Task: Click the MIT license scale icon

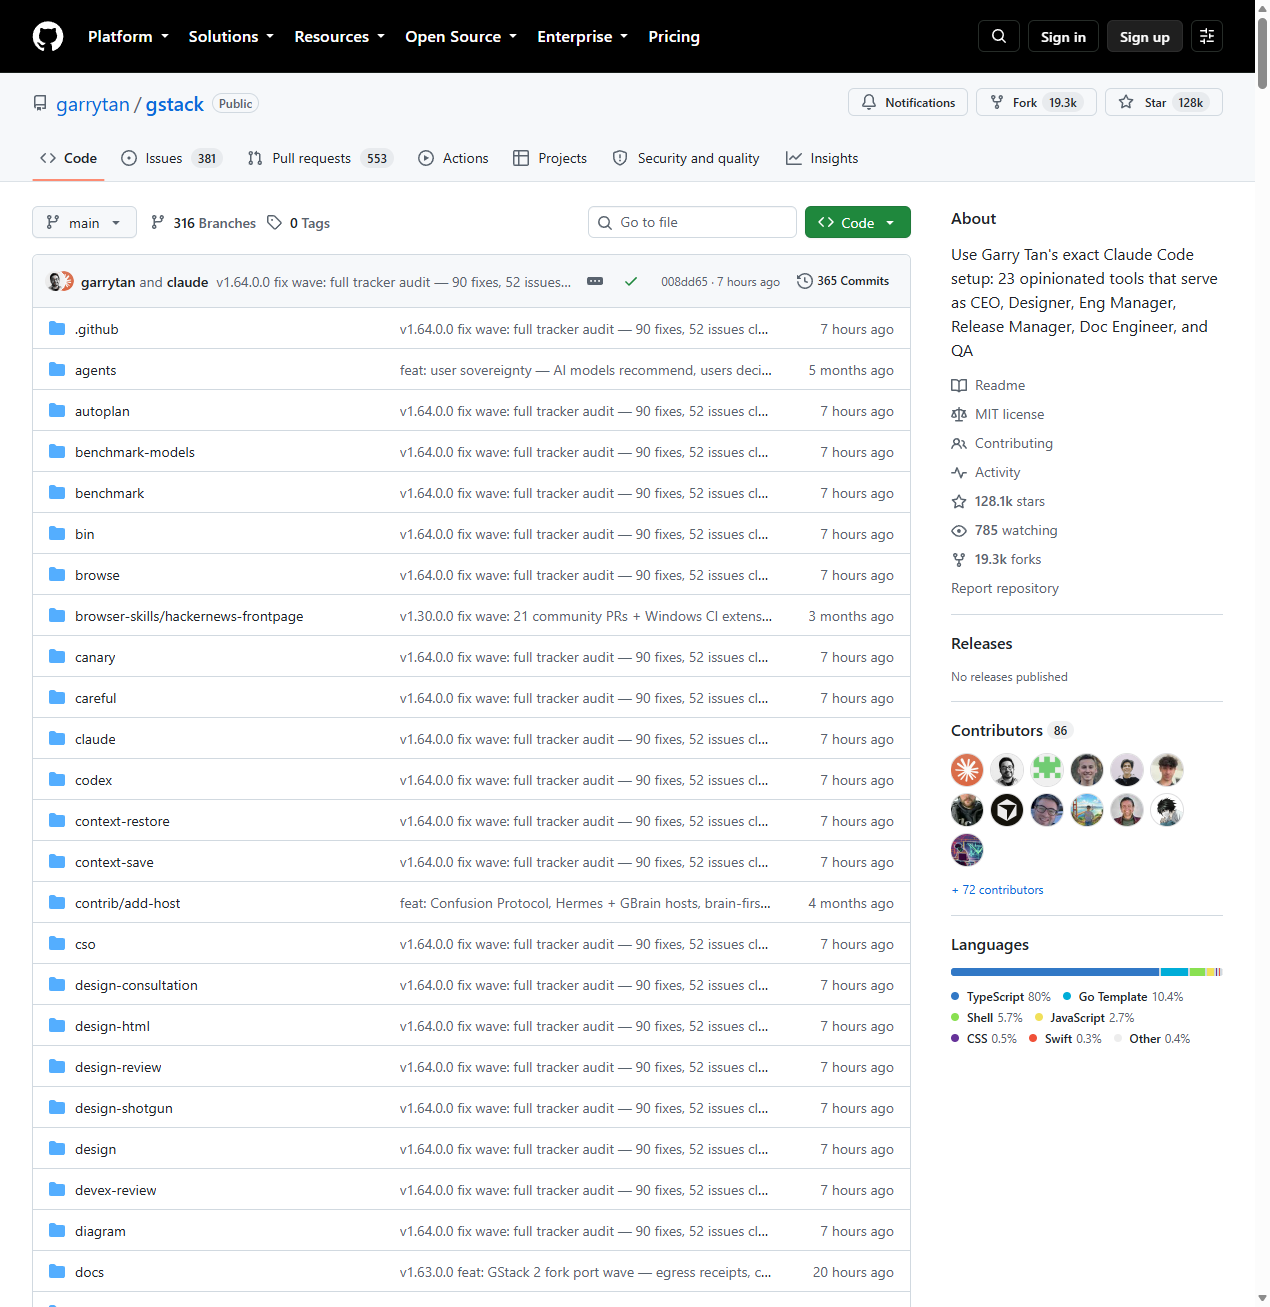Action: pos(959,414)
